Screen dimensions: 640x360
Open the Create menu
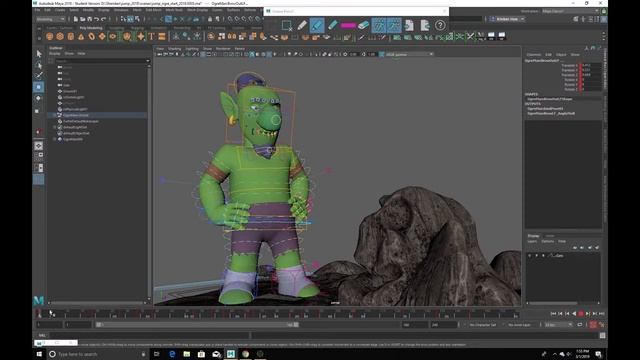(60, 10)
